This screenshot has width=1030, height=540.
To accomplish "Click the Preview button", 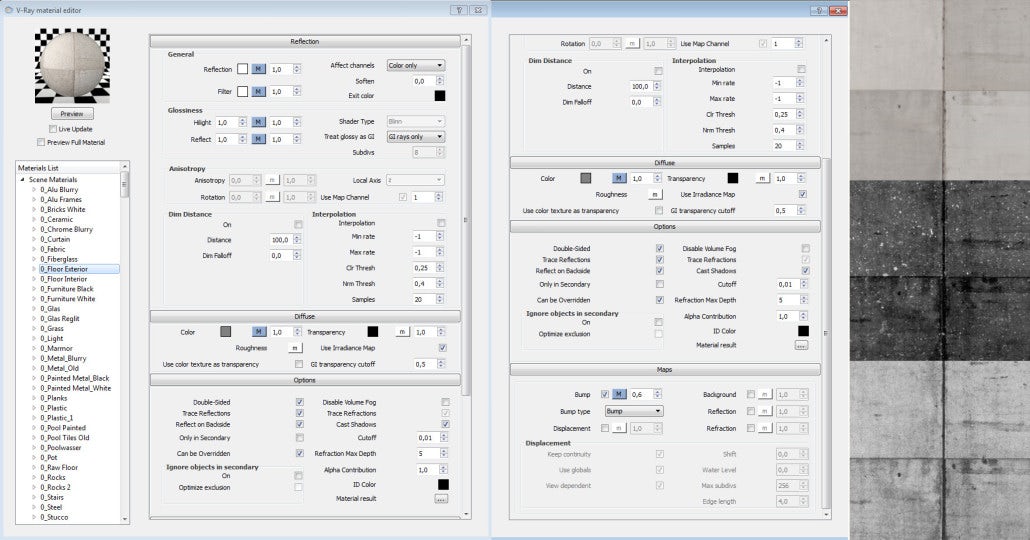I will [x=71, y=114].
